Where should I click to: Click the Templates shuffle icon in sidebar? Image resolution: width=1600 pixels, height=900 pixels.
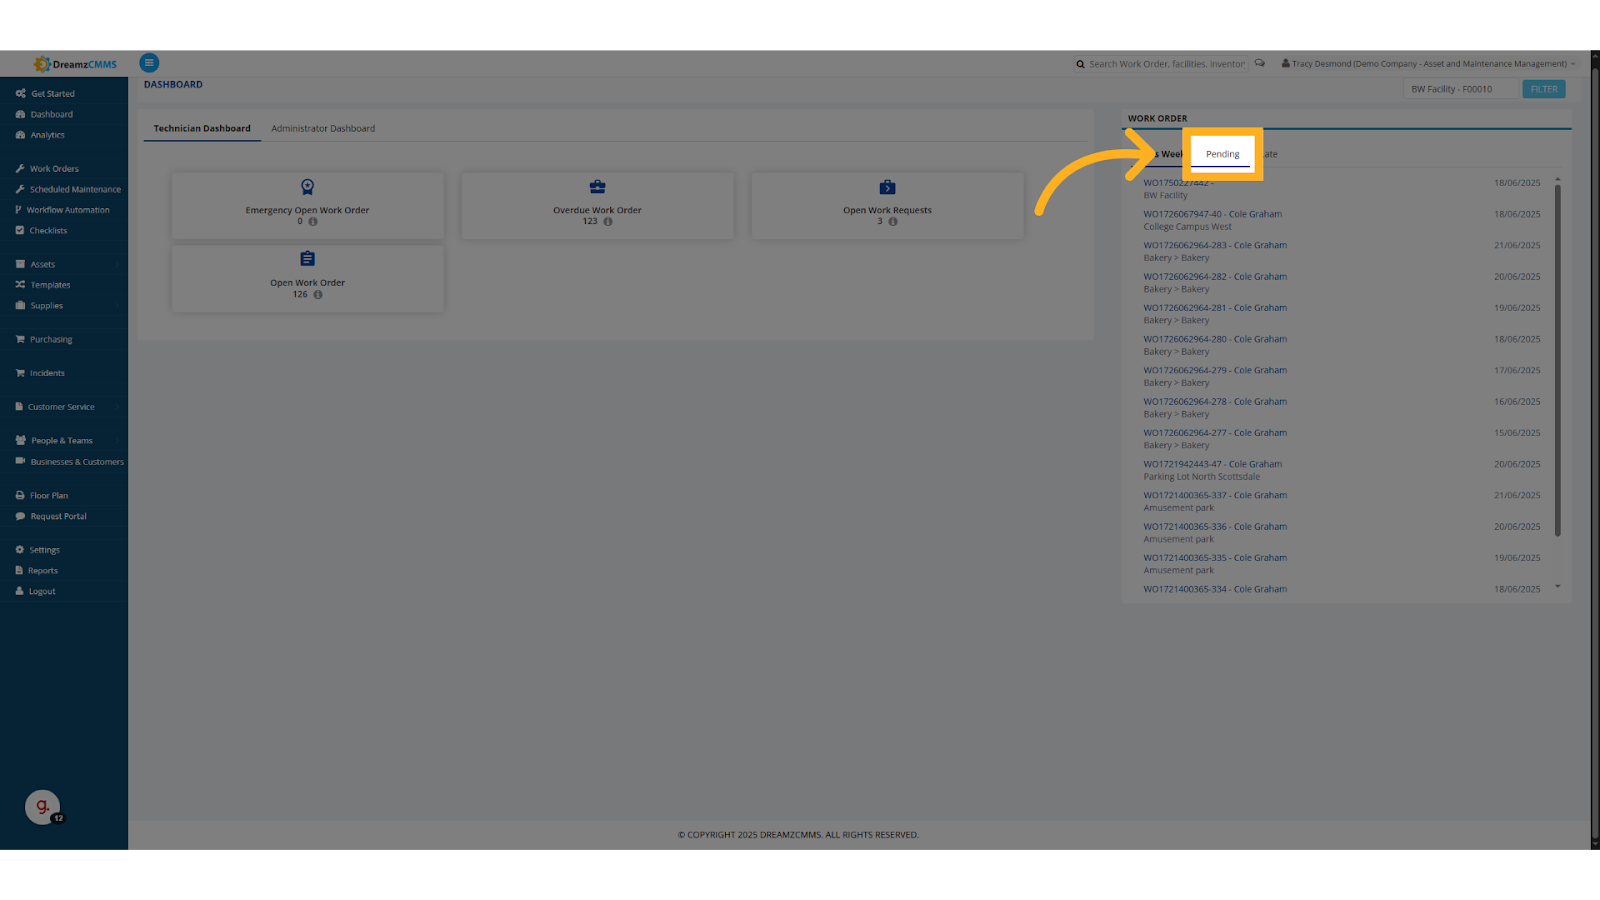pyautogui.click(x=20, y=285)
